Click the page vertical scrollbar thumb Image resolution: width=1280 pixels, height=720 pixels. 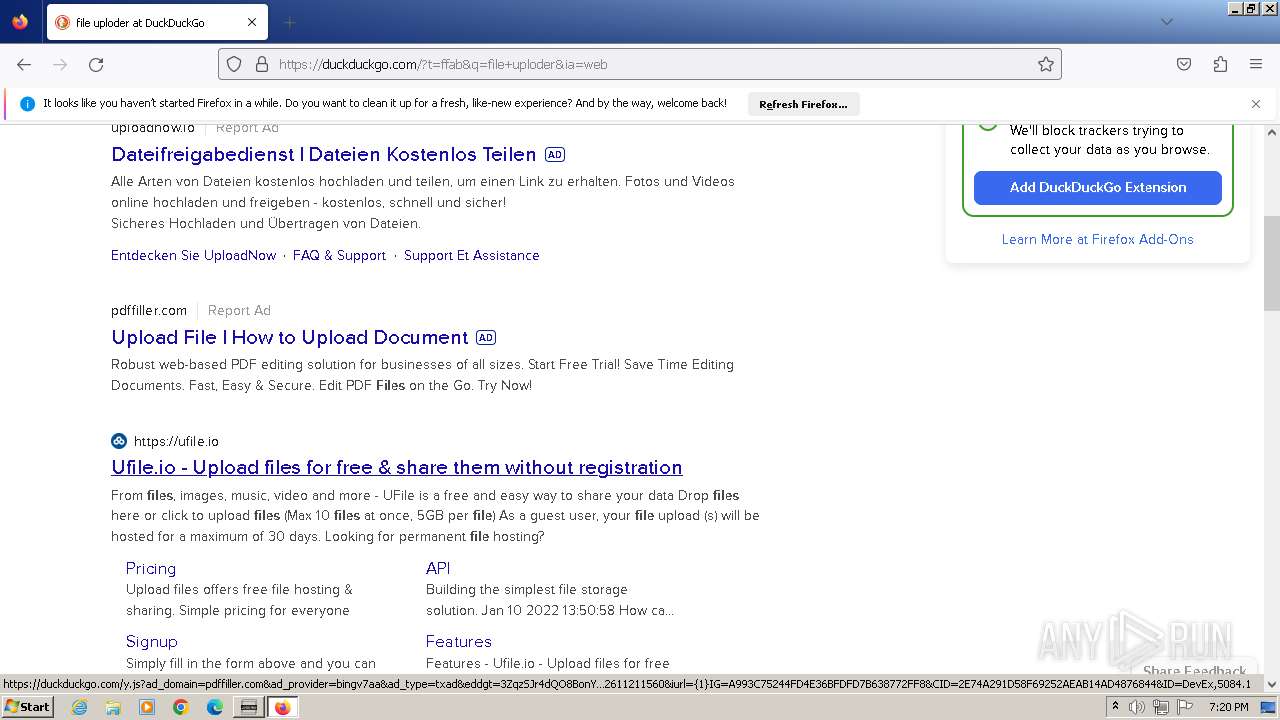tap(1272, 264)
